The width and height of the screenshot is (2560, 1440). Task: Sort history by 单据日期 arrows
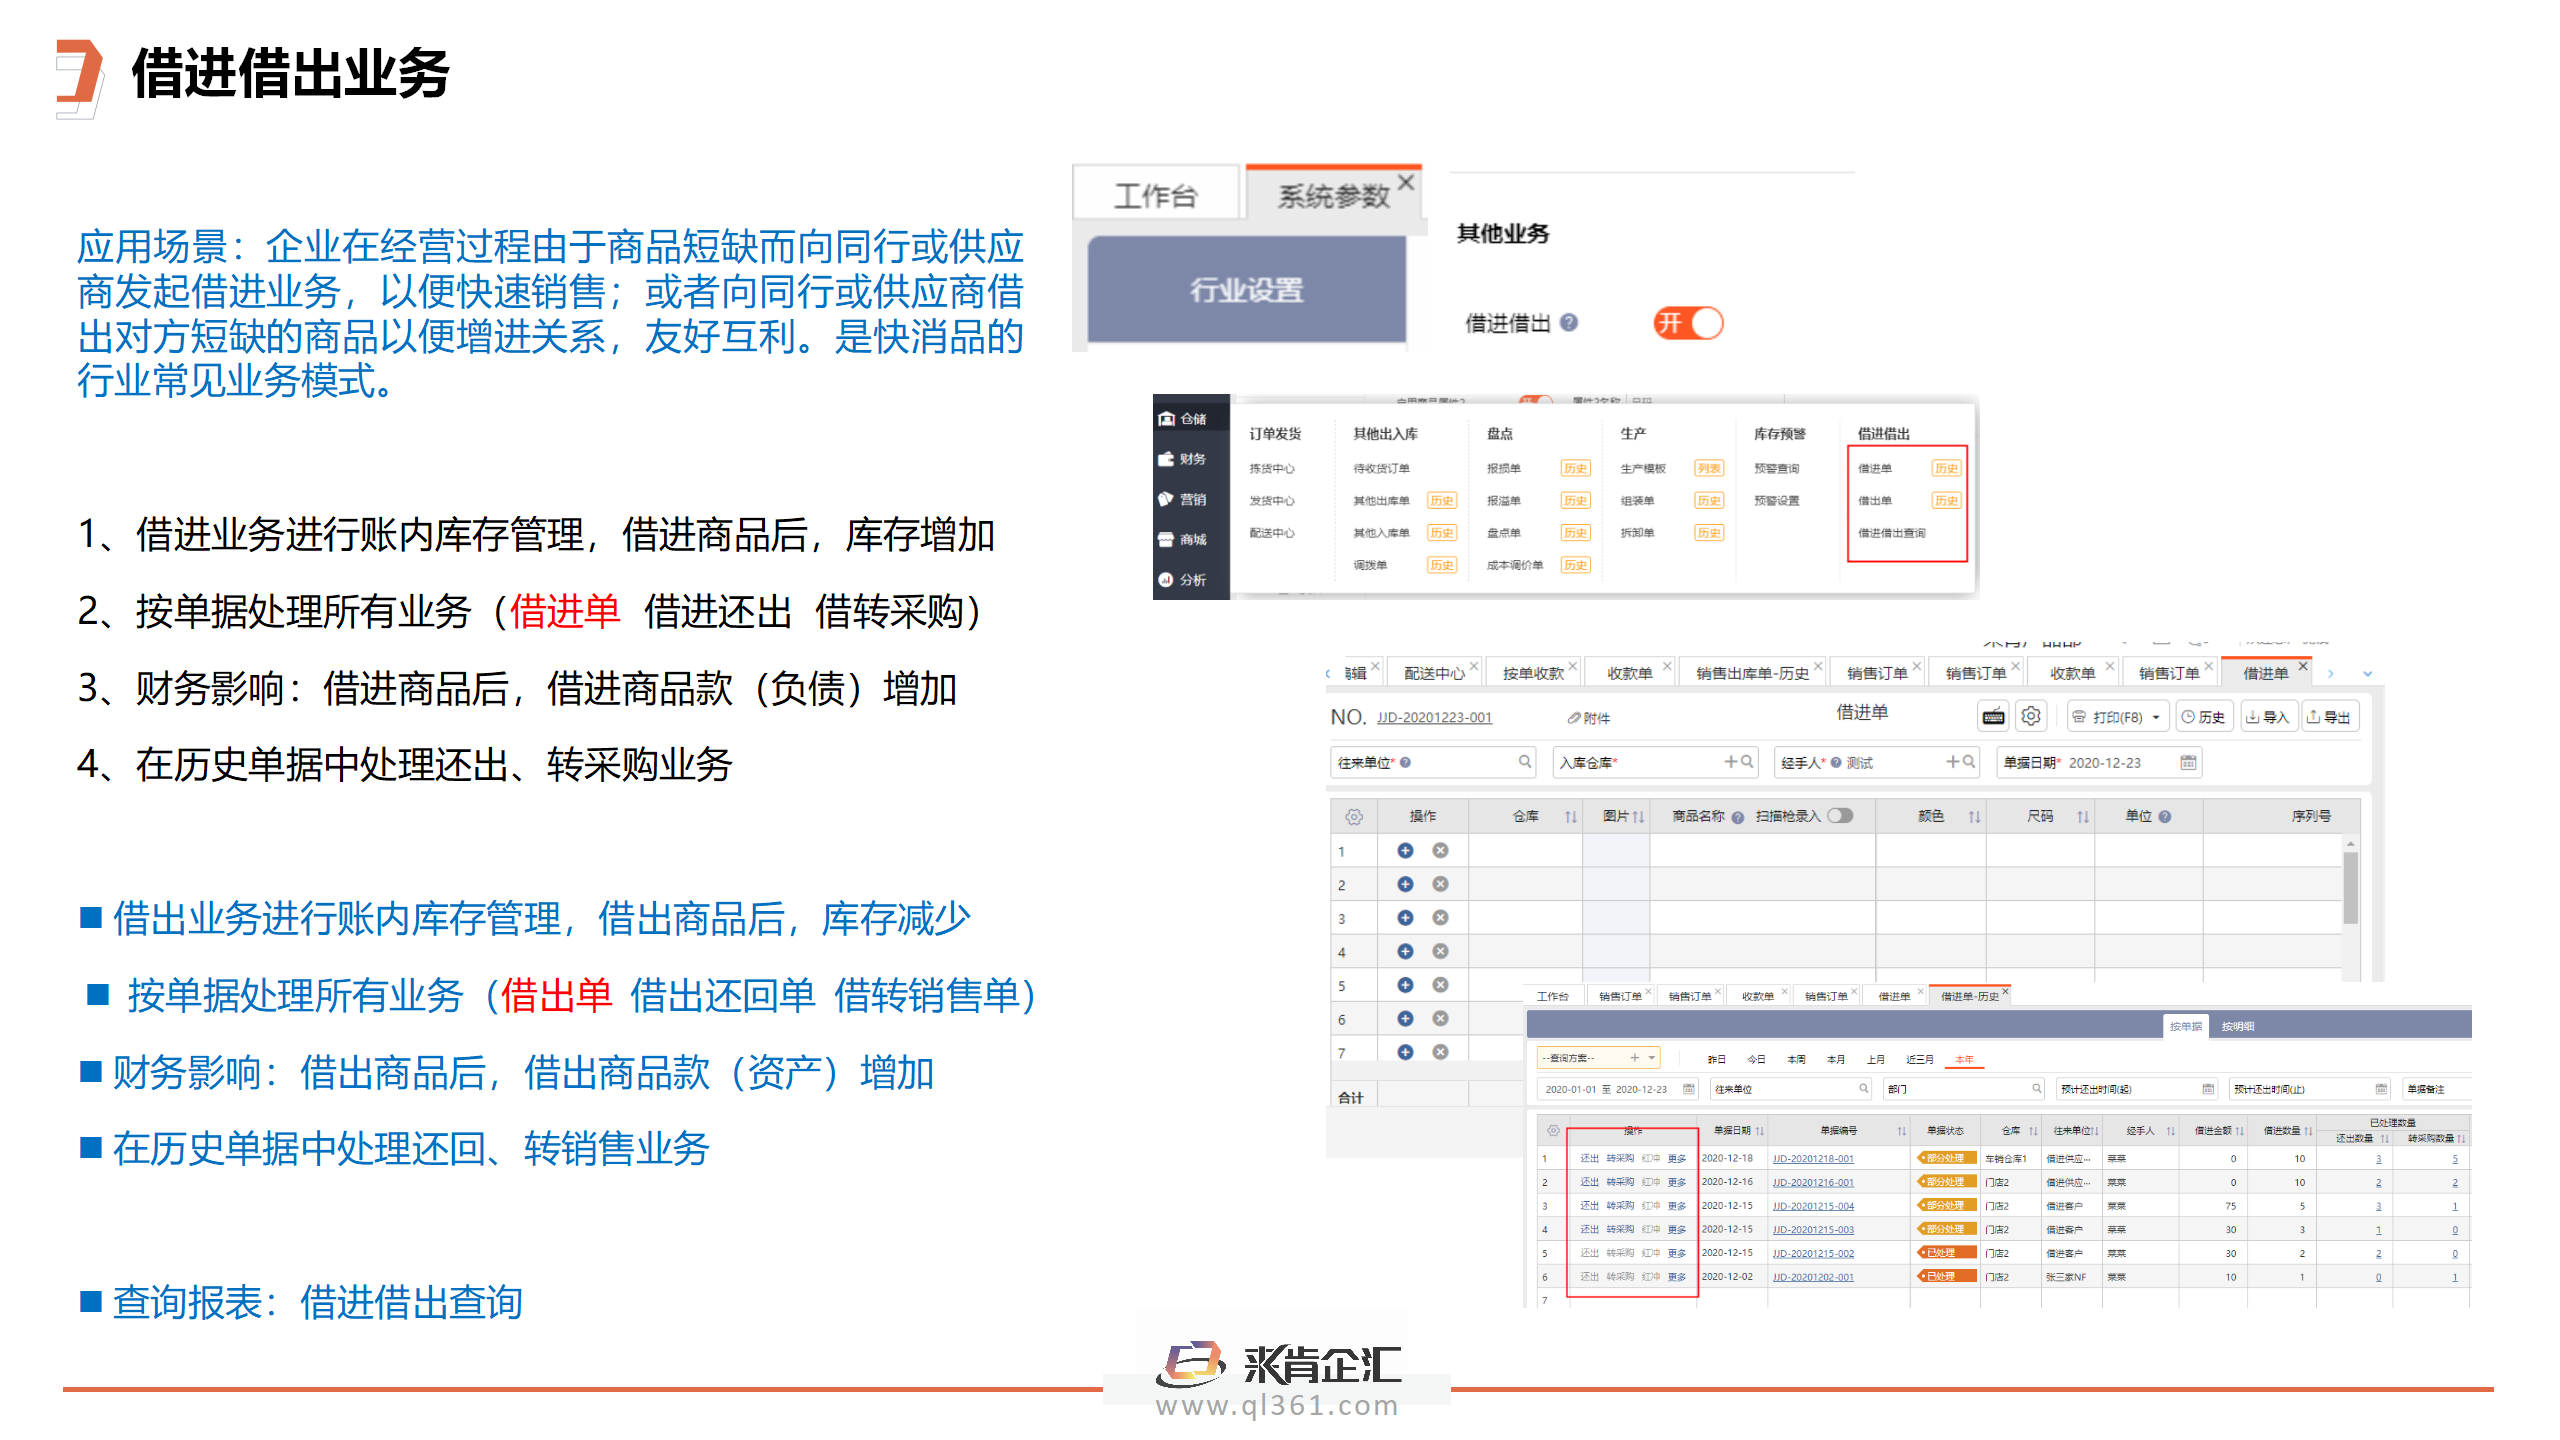pos(1759,1131)
